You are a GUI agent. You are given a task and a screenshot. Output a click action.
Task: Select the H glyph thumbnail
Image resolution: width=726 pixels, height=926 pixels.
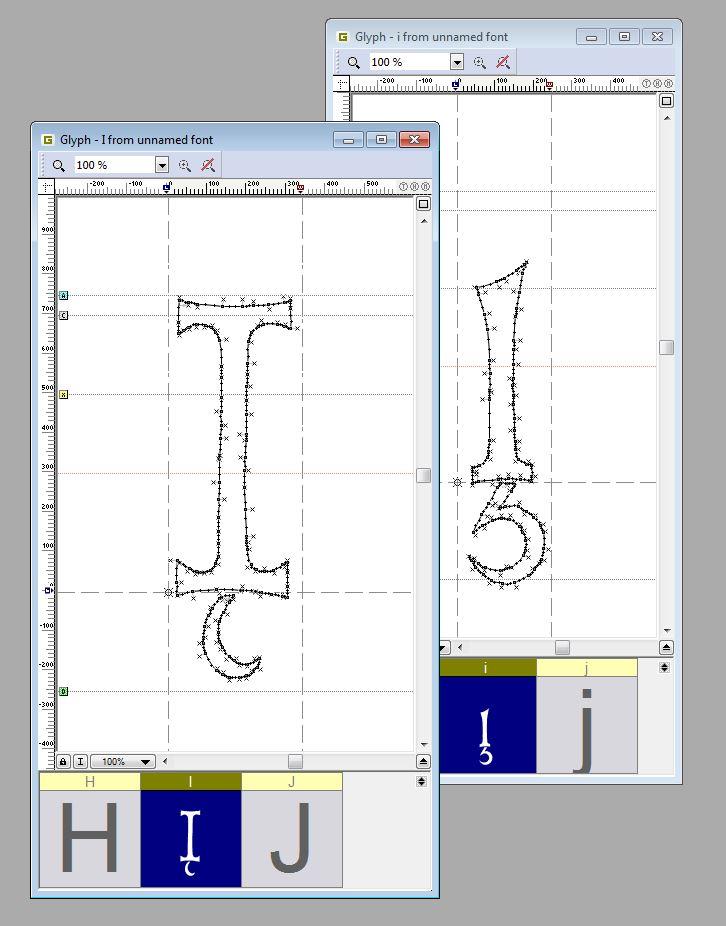[x=90, y=838]
